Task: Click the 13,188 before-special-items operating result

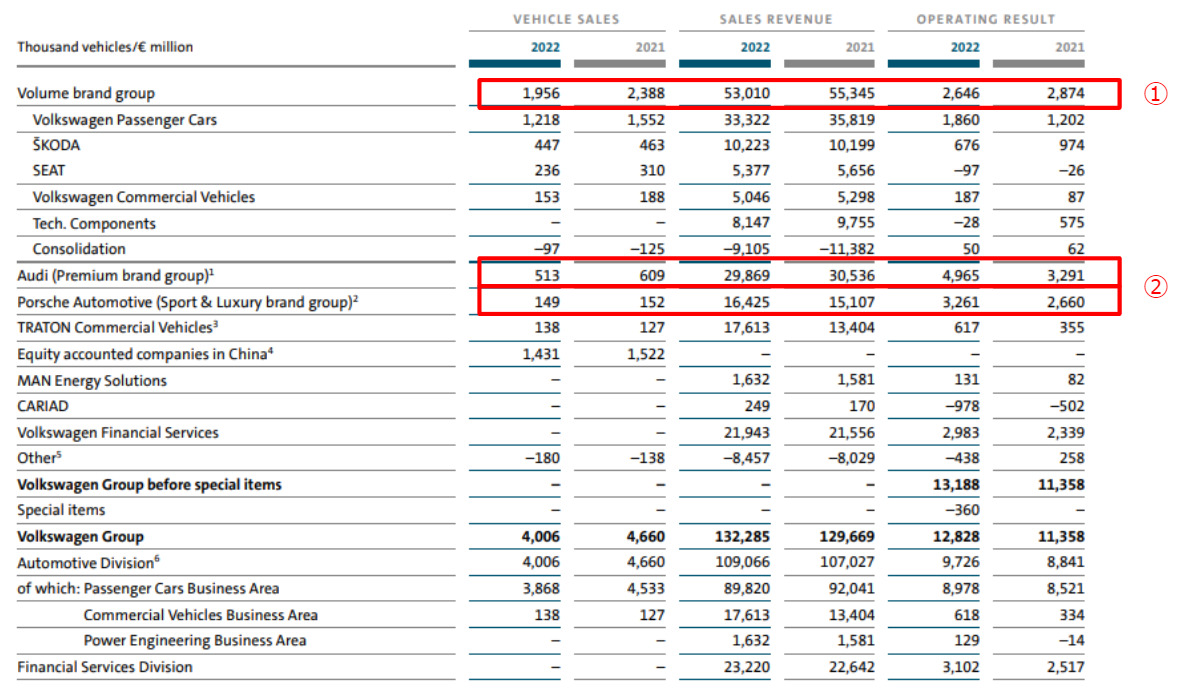Action: click(x=956, y=485)
